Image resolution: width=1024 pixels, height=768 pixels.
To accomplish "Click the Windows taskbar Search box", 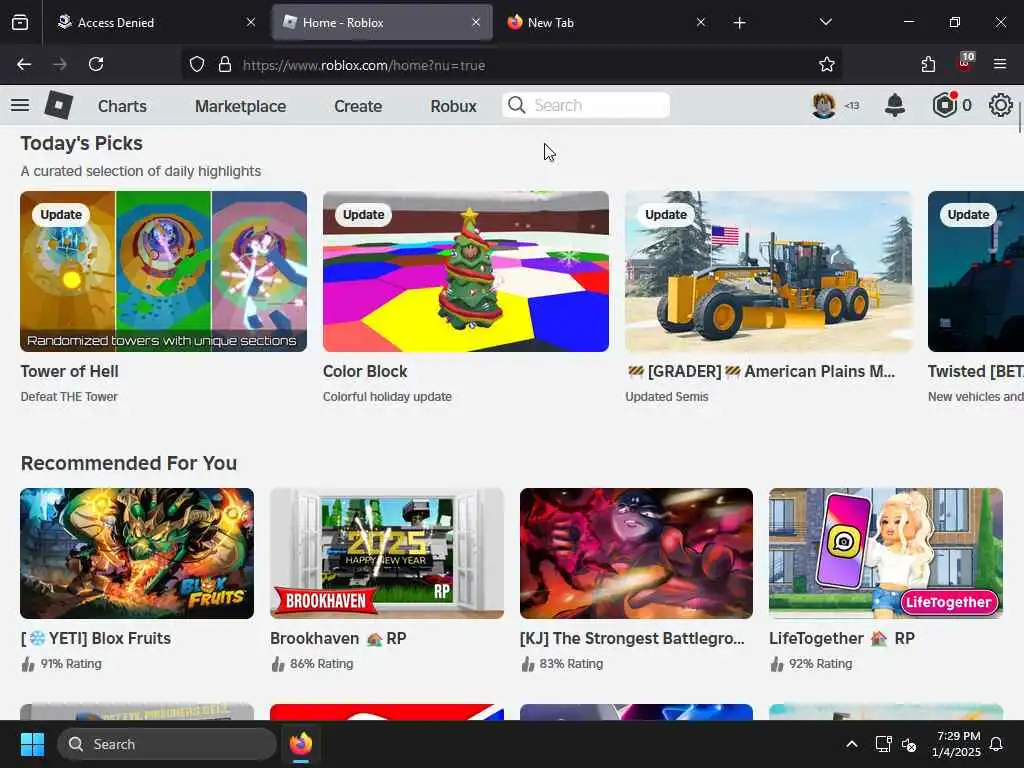I will pos(167,744).
